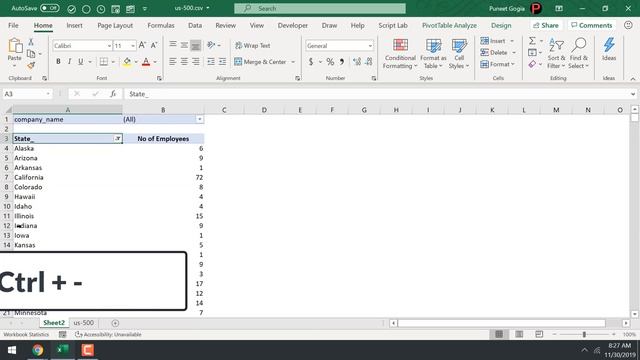The width and height of the screenshot is (640, 360).
Task: Toggle the AutoSave switch
Action: (x=50, y=8)
